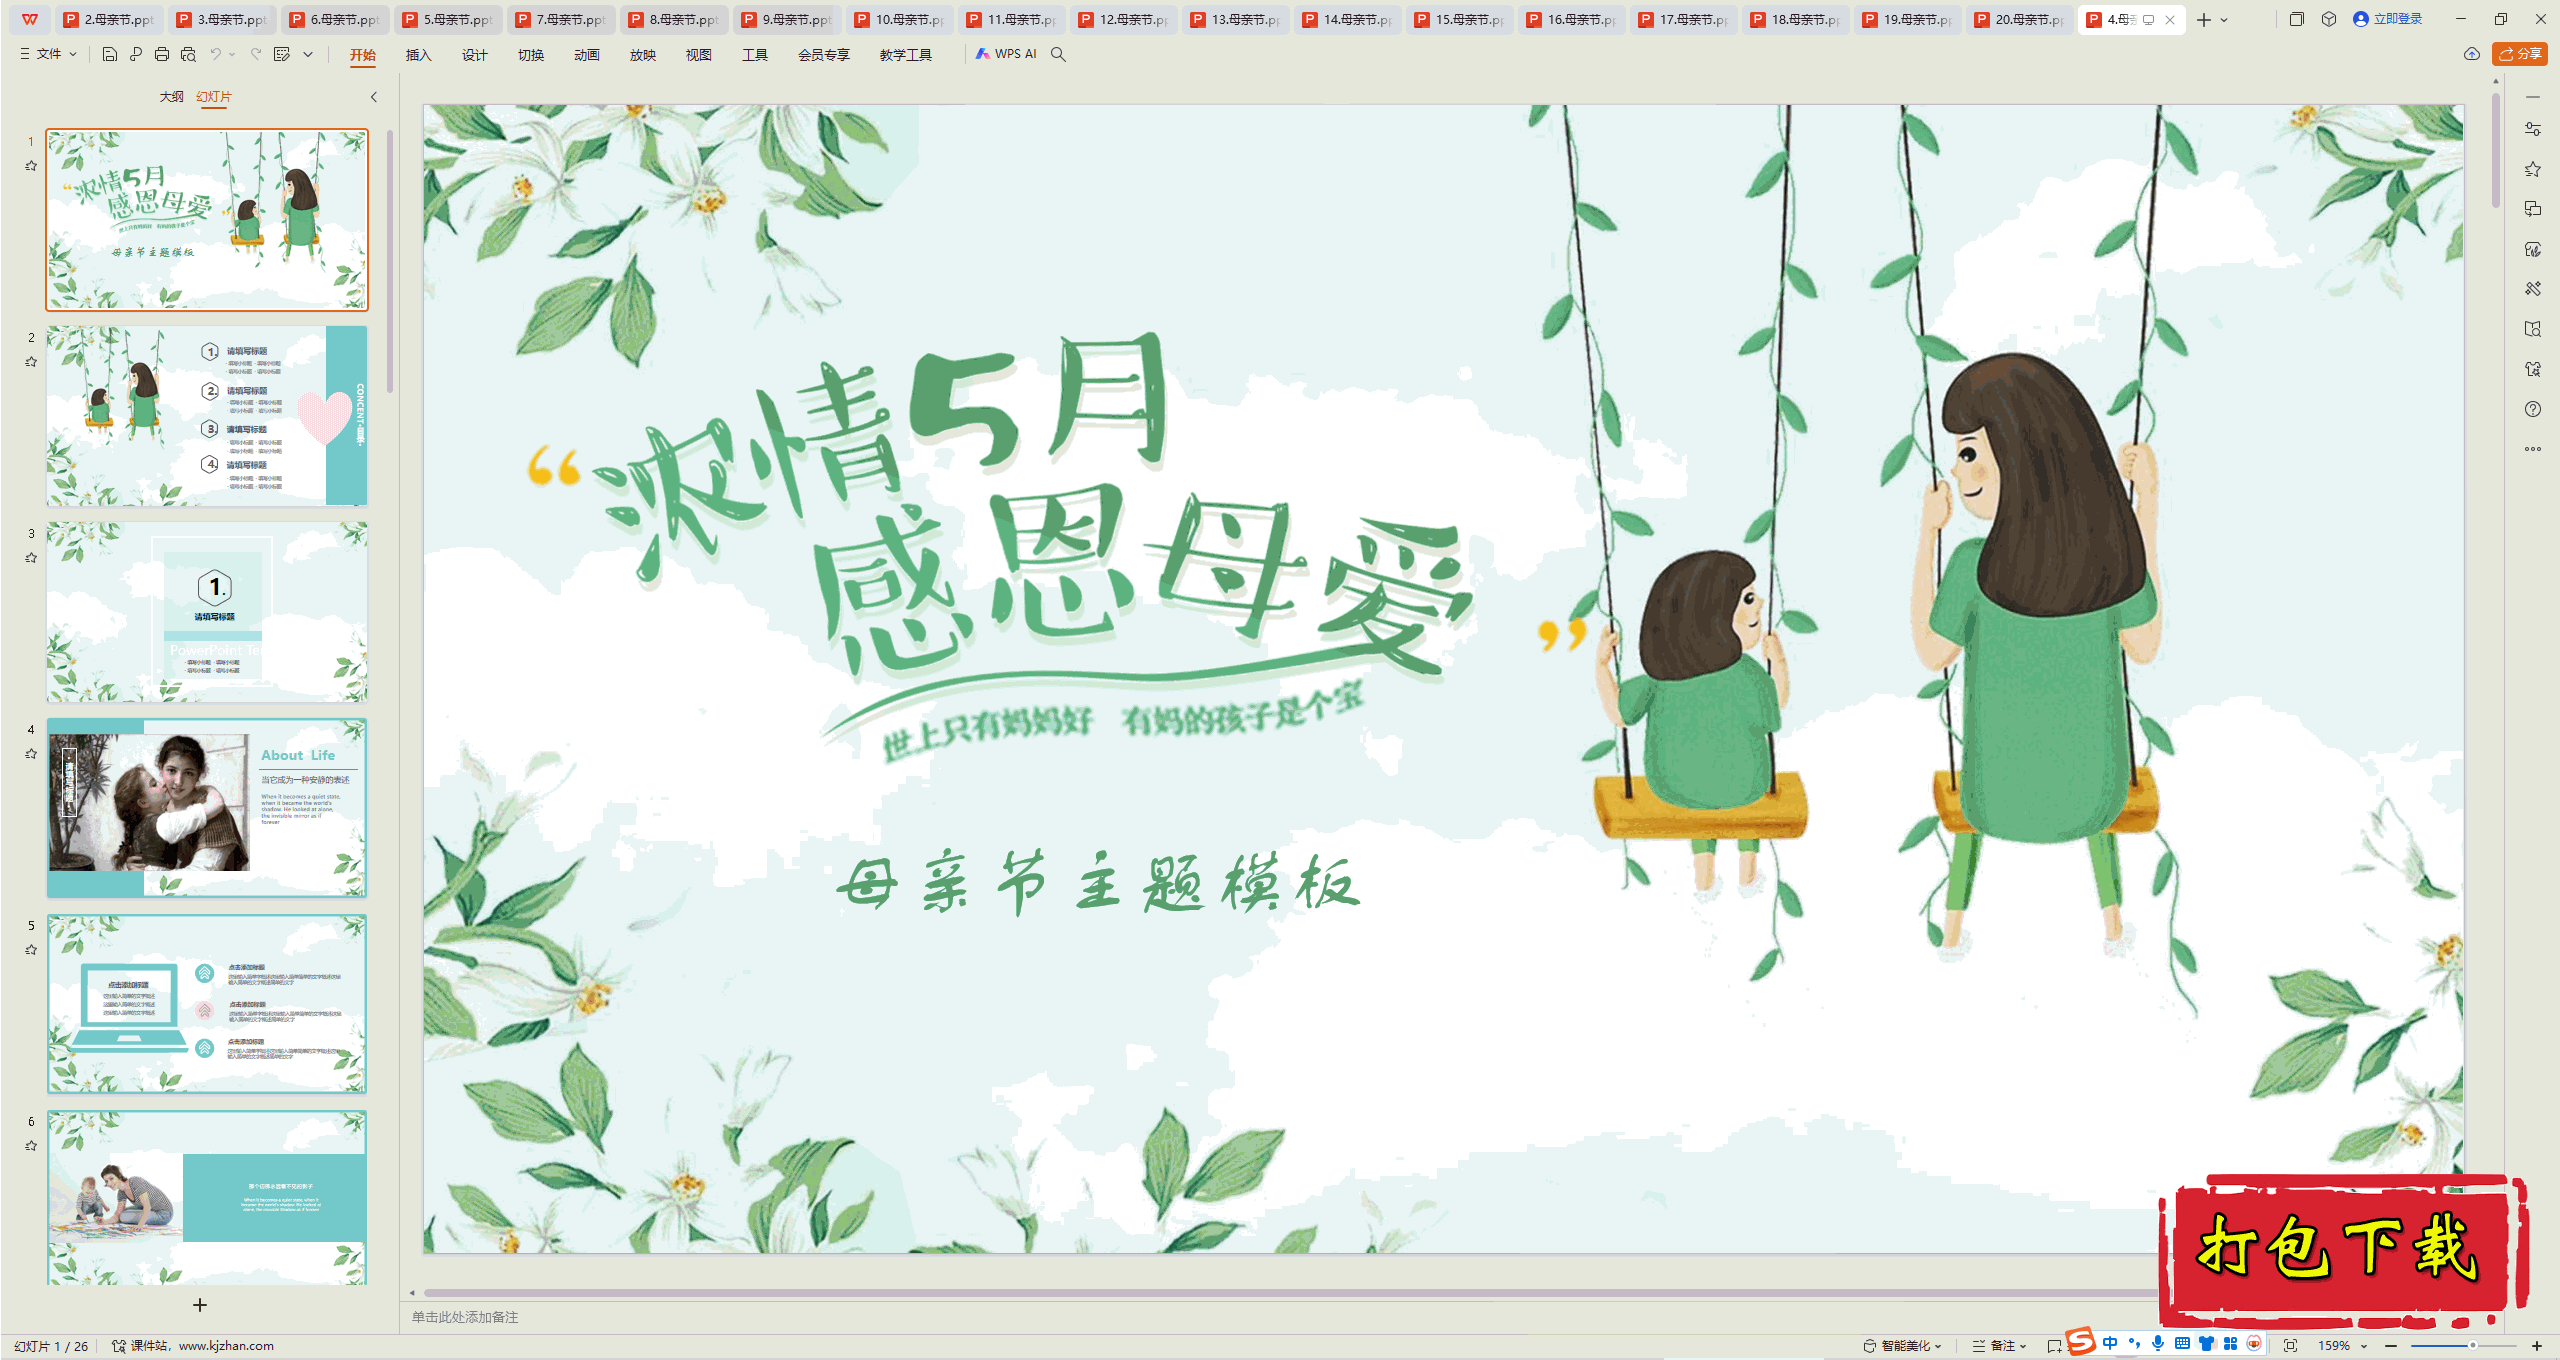The width and height of the screenshot is (2560, 1360).
Task: Click the zoom in plus button
Action: 2536,1346
